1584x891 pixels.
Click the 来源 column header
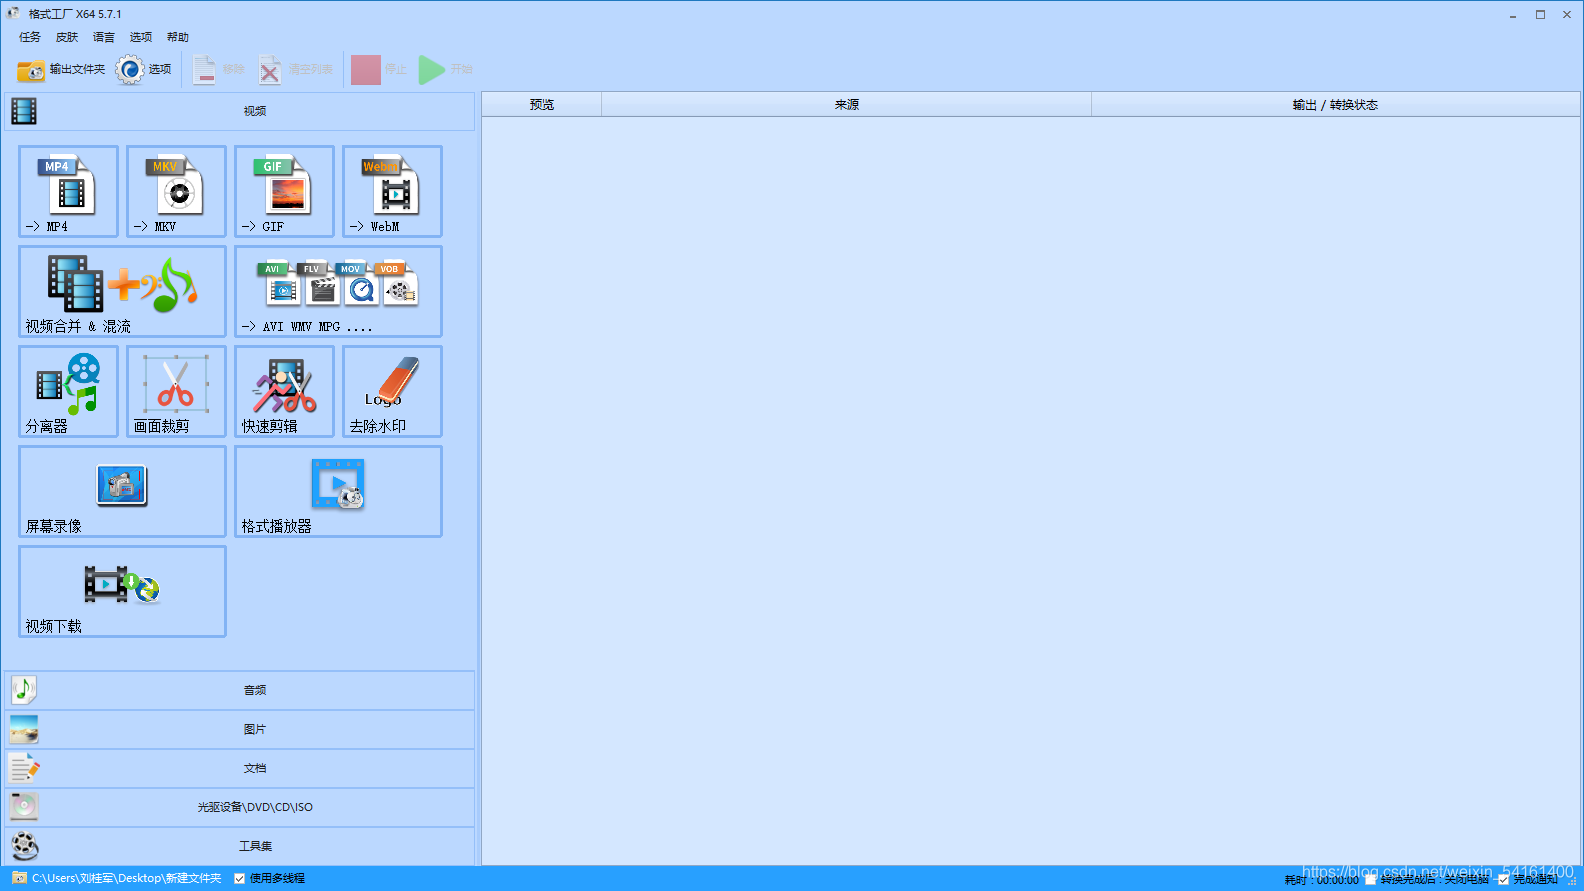click(x=847, y=105)
